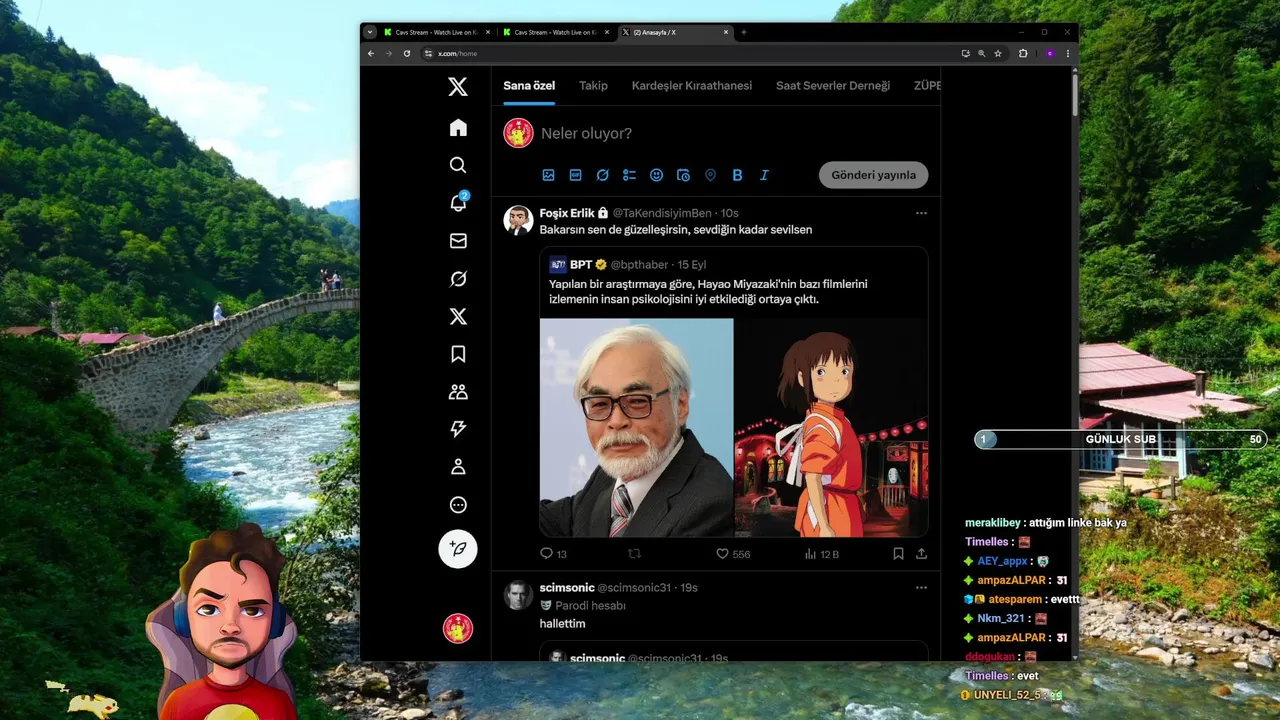Open the tab search dropdown arrow

point(369,32)
